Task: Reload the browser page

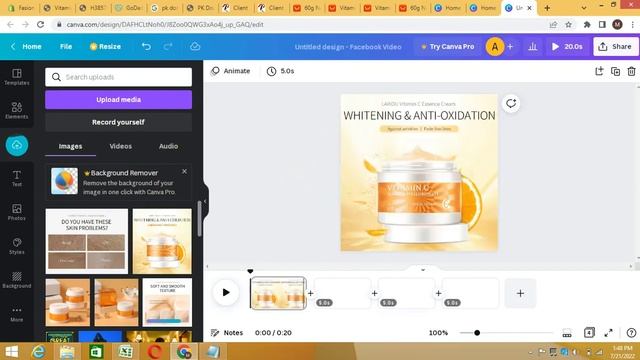Action: pos(40,24)
